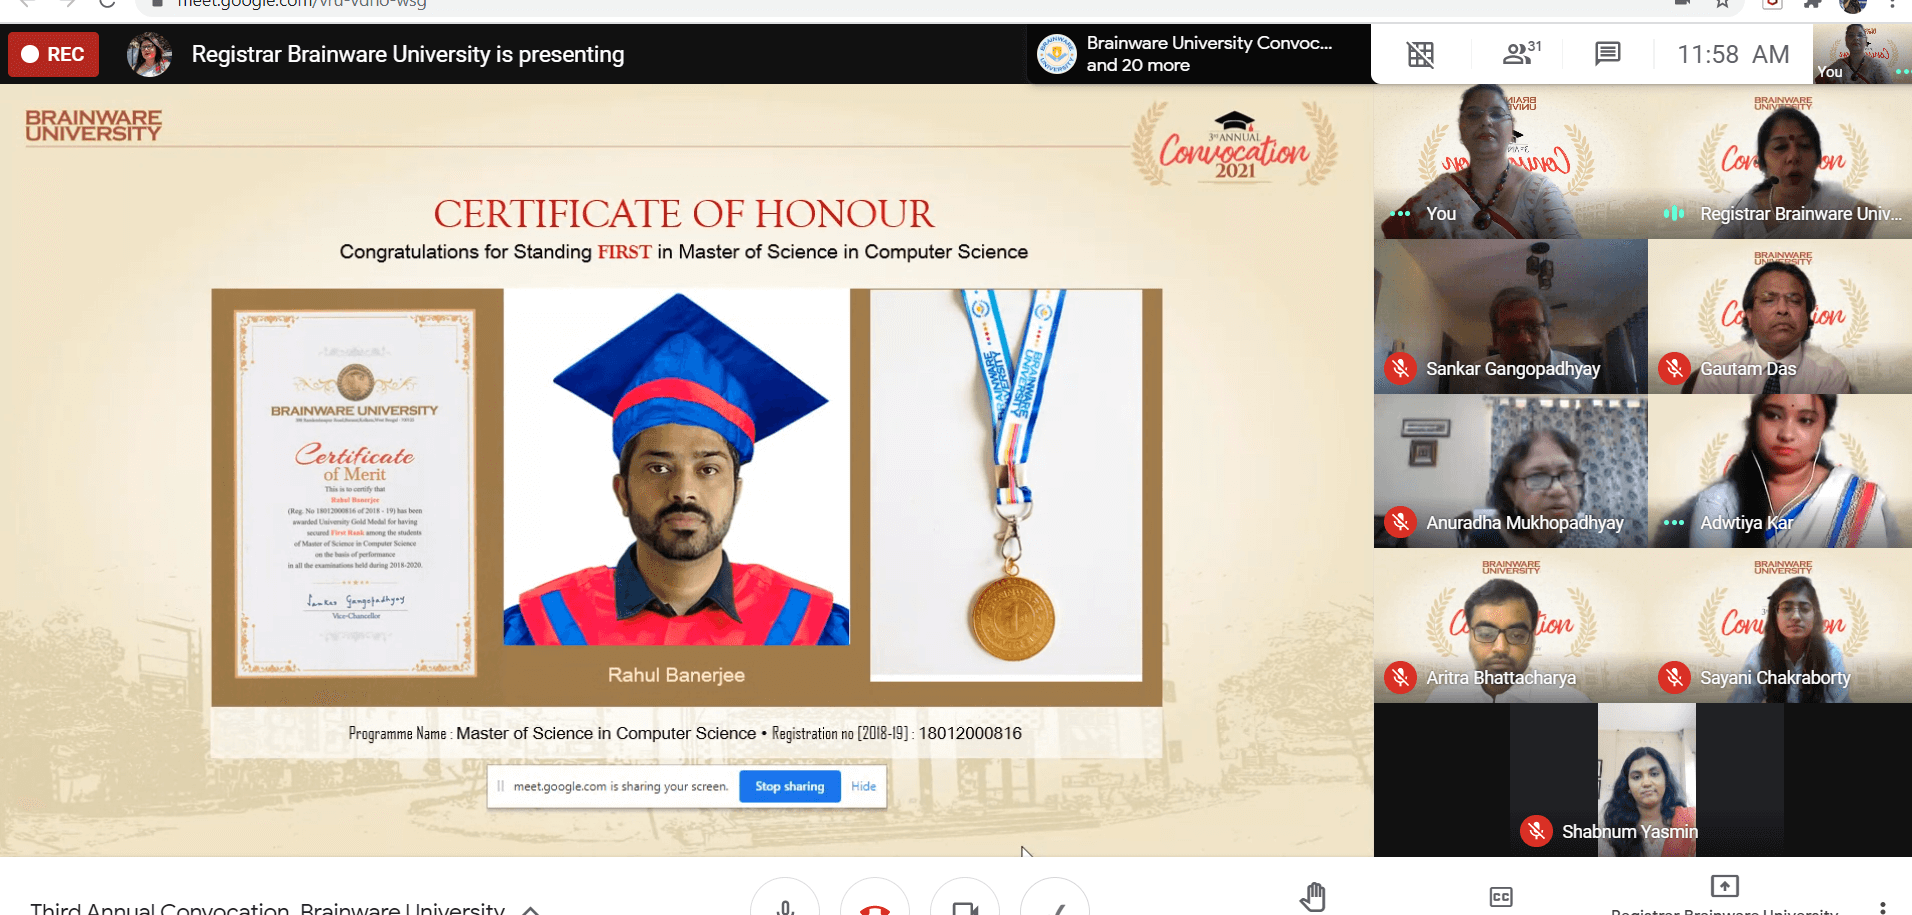
Task: Show the participants list with 31 people
Action: pyautogui.click(x=1521, y=53)
